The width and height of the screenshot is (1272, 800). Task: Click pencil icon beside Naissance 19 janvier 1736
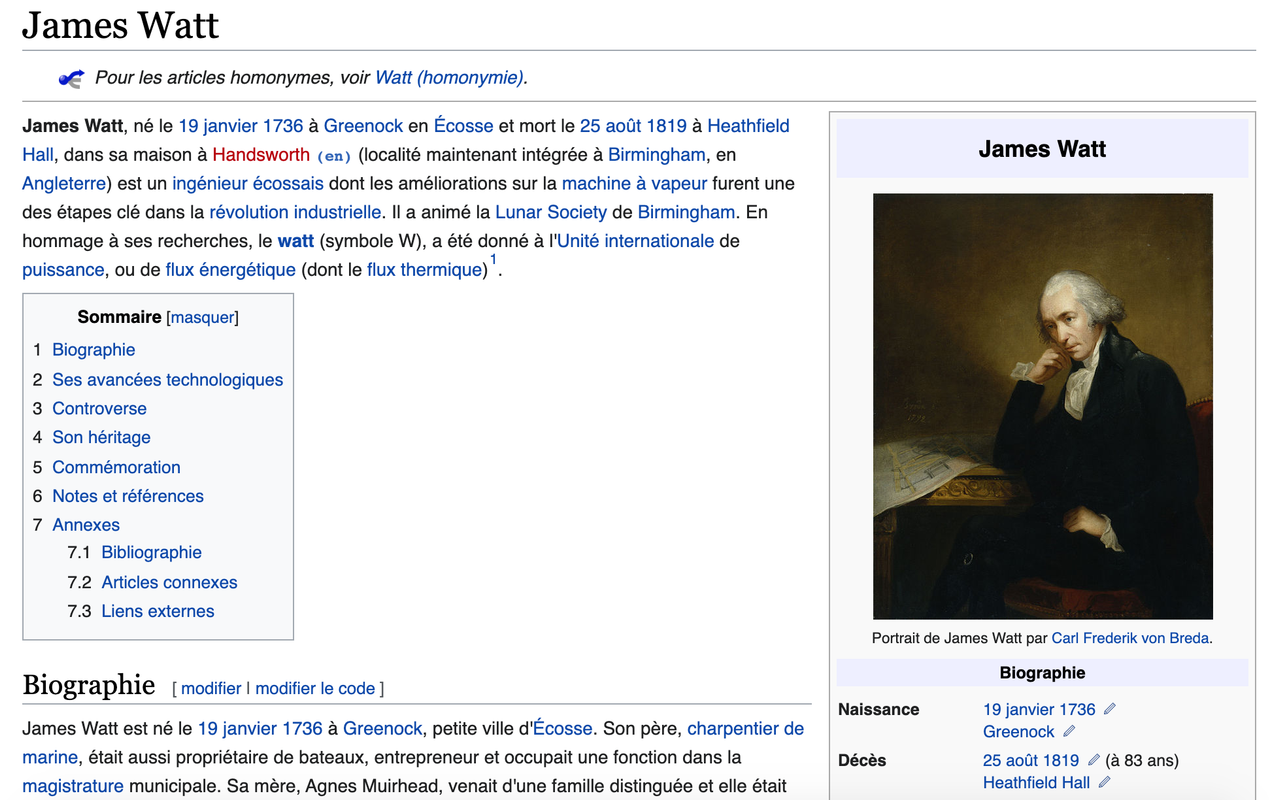pyautogui.click(x=1109, y=709)
